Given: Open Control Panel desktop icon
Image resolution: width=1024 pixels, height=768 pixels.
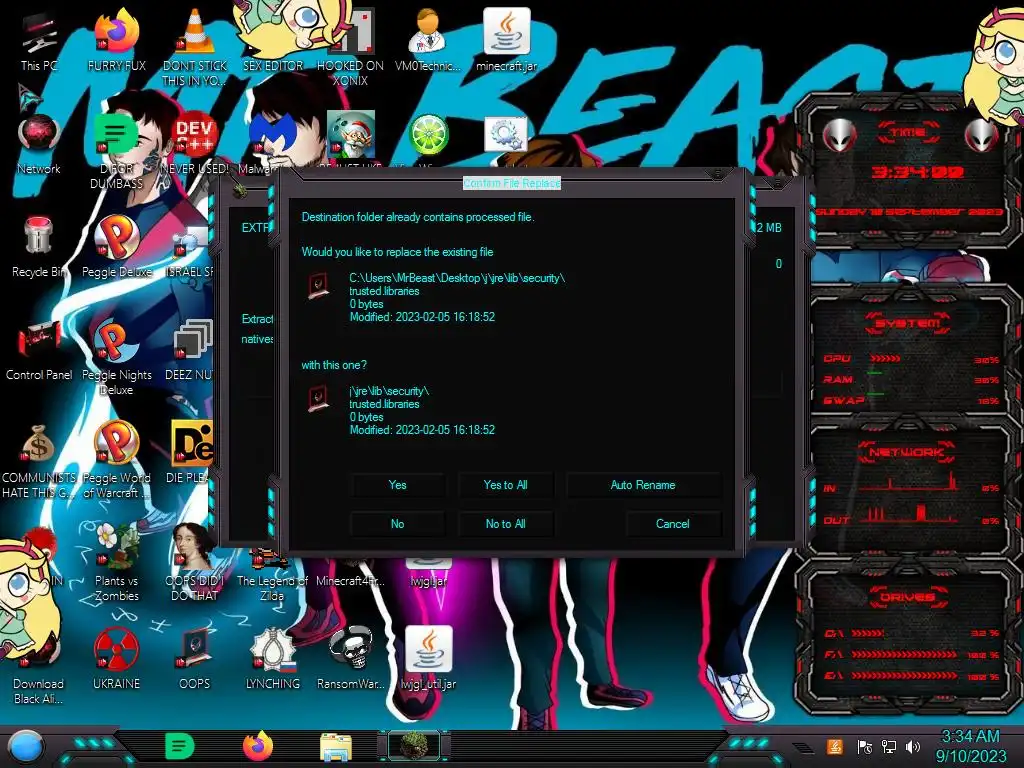Looking at the screenshot, I should pos(39,350).
